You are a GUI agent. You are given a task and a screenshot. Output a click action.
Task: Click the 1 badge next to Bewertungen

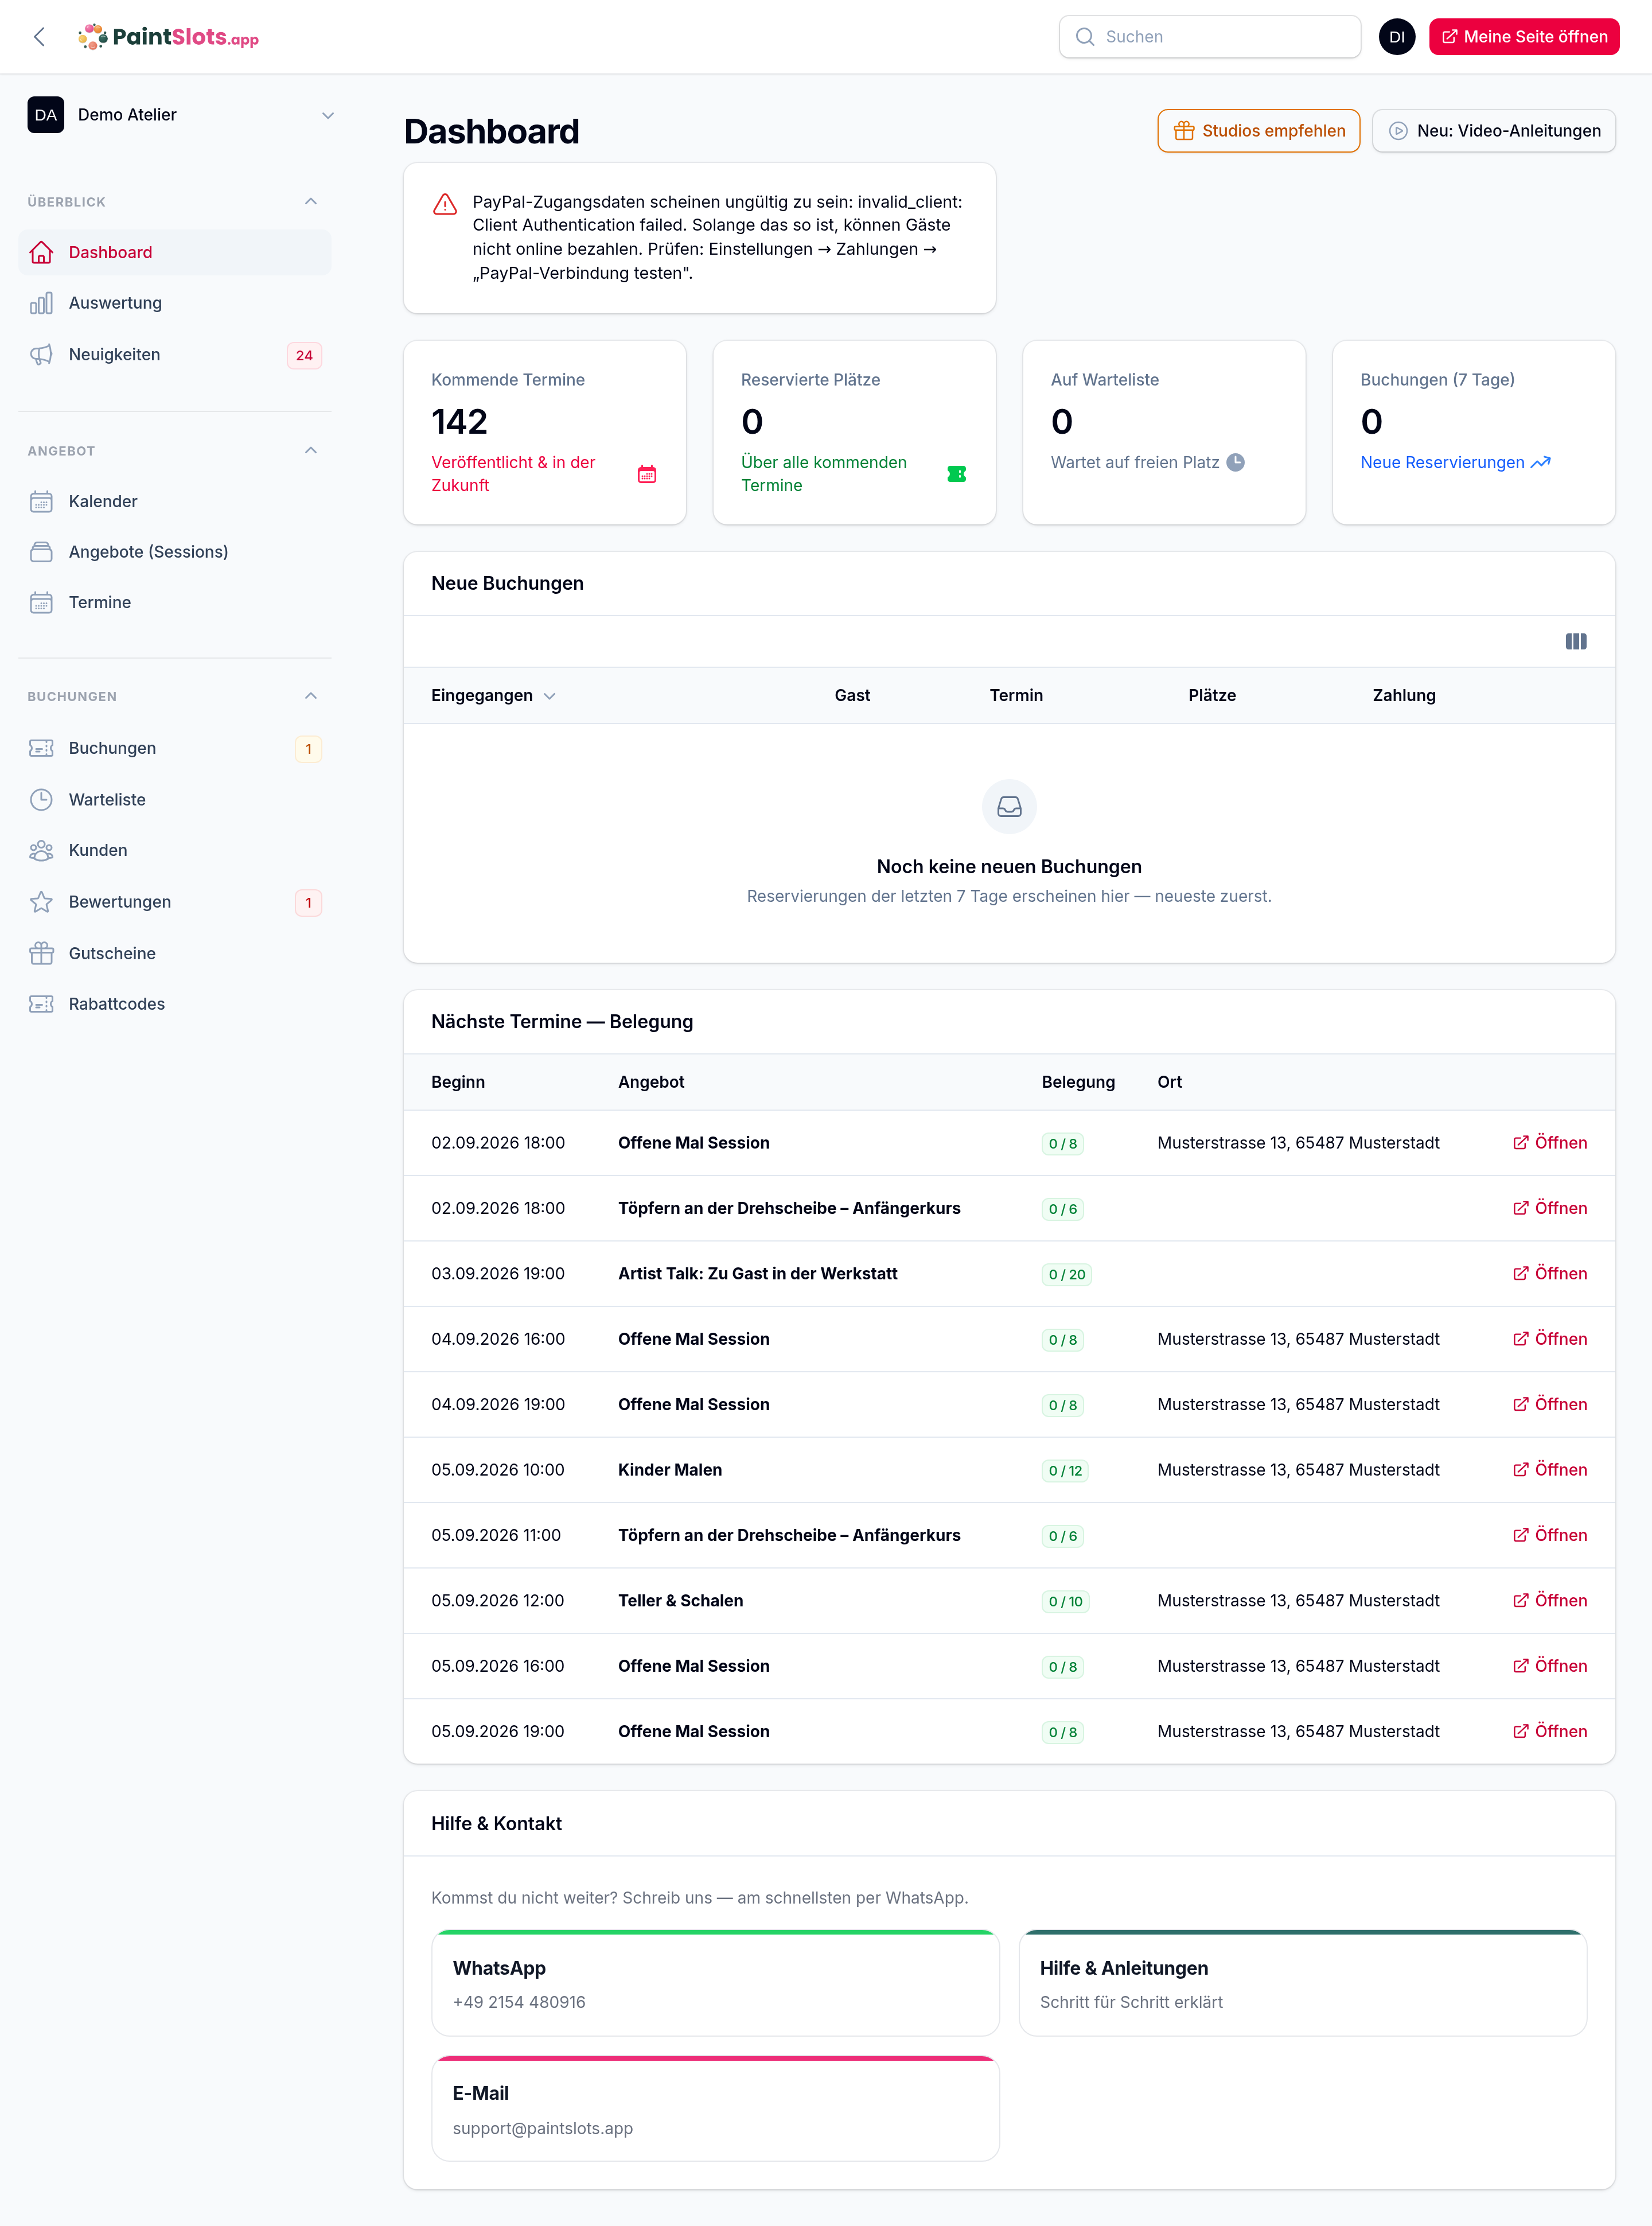point(308,902)
